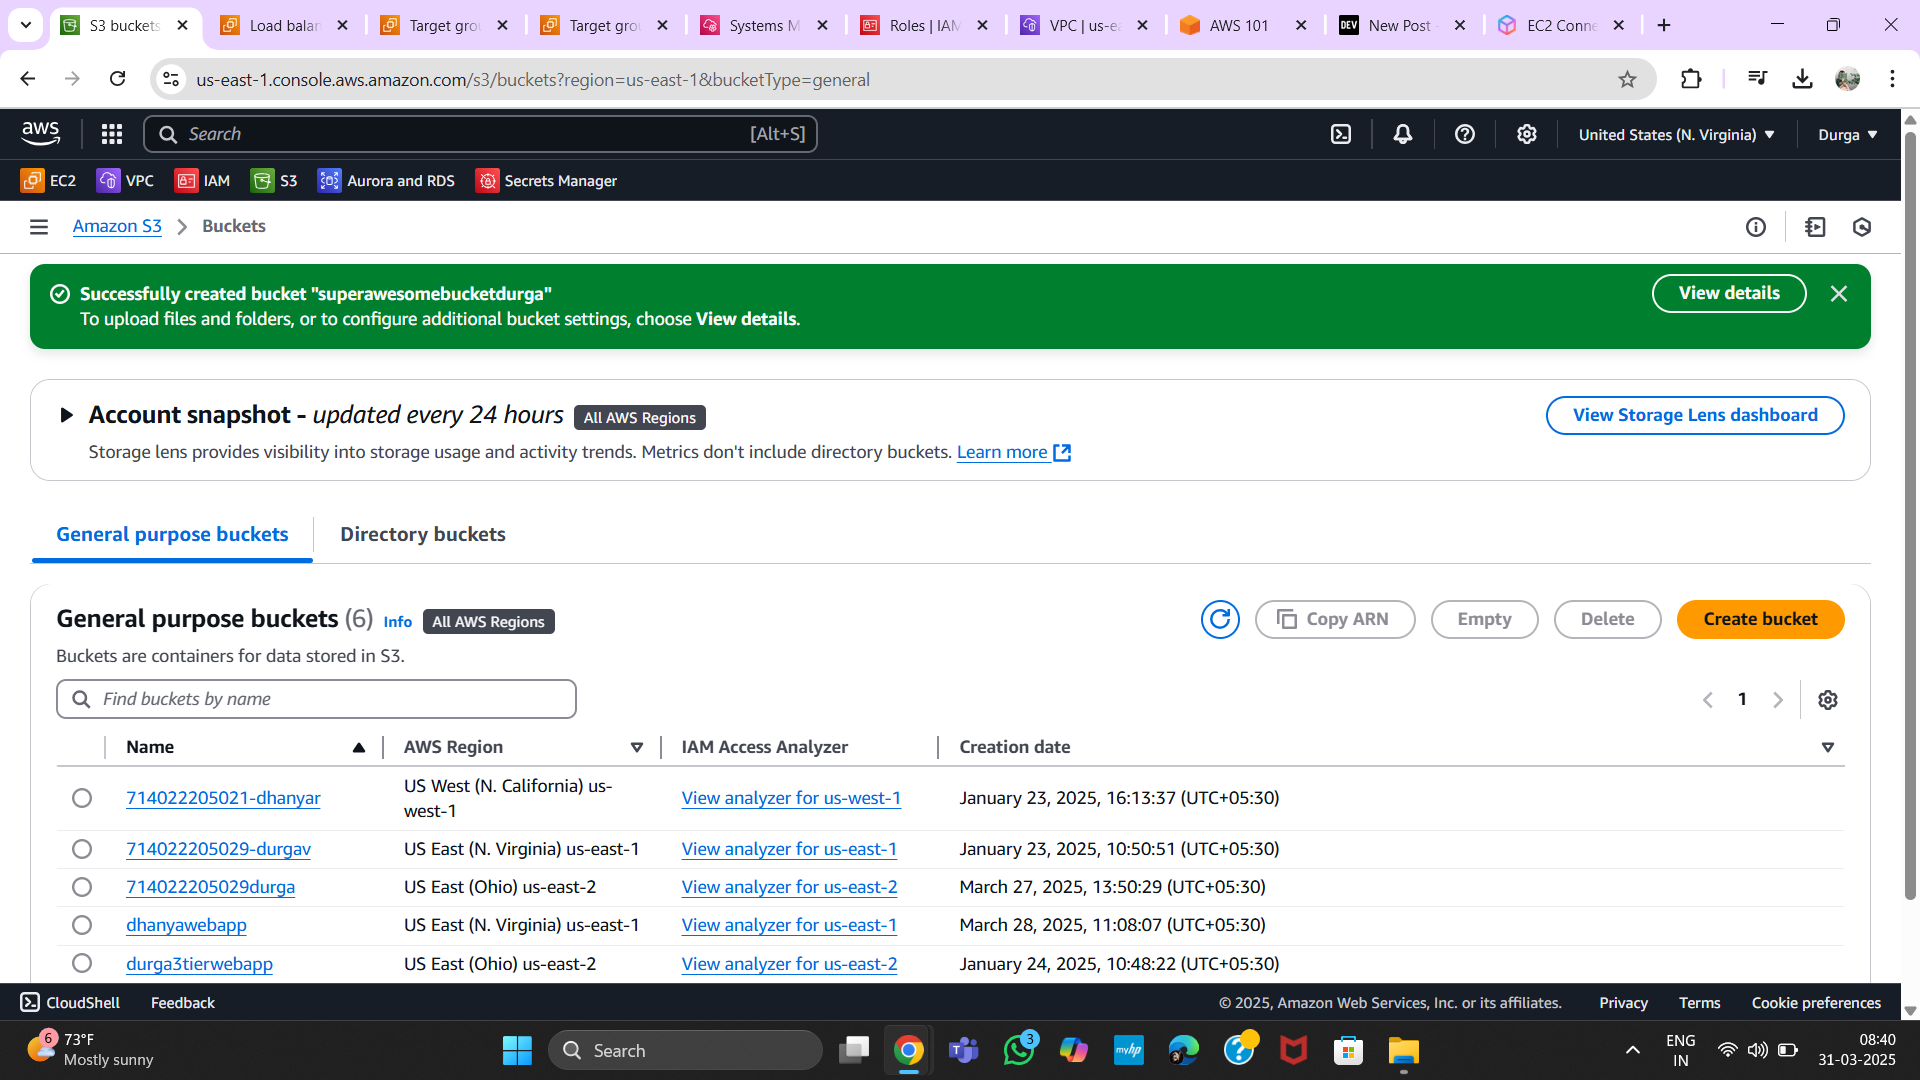Sort by Creation date column arrow
This screenshot has height=1080, width=1920.
tap(1828, 748)
